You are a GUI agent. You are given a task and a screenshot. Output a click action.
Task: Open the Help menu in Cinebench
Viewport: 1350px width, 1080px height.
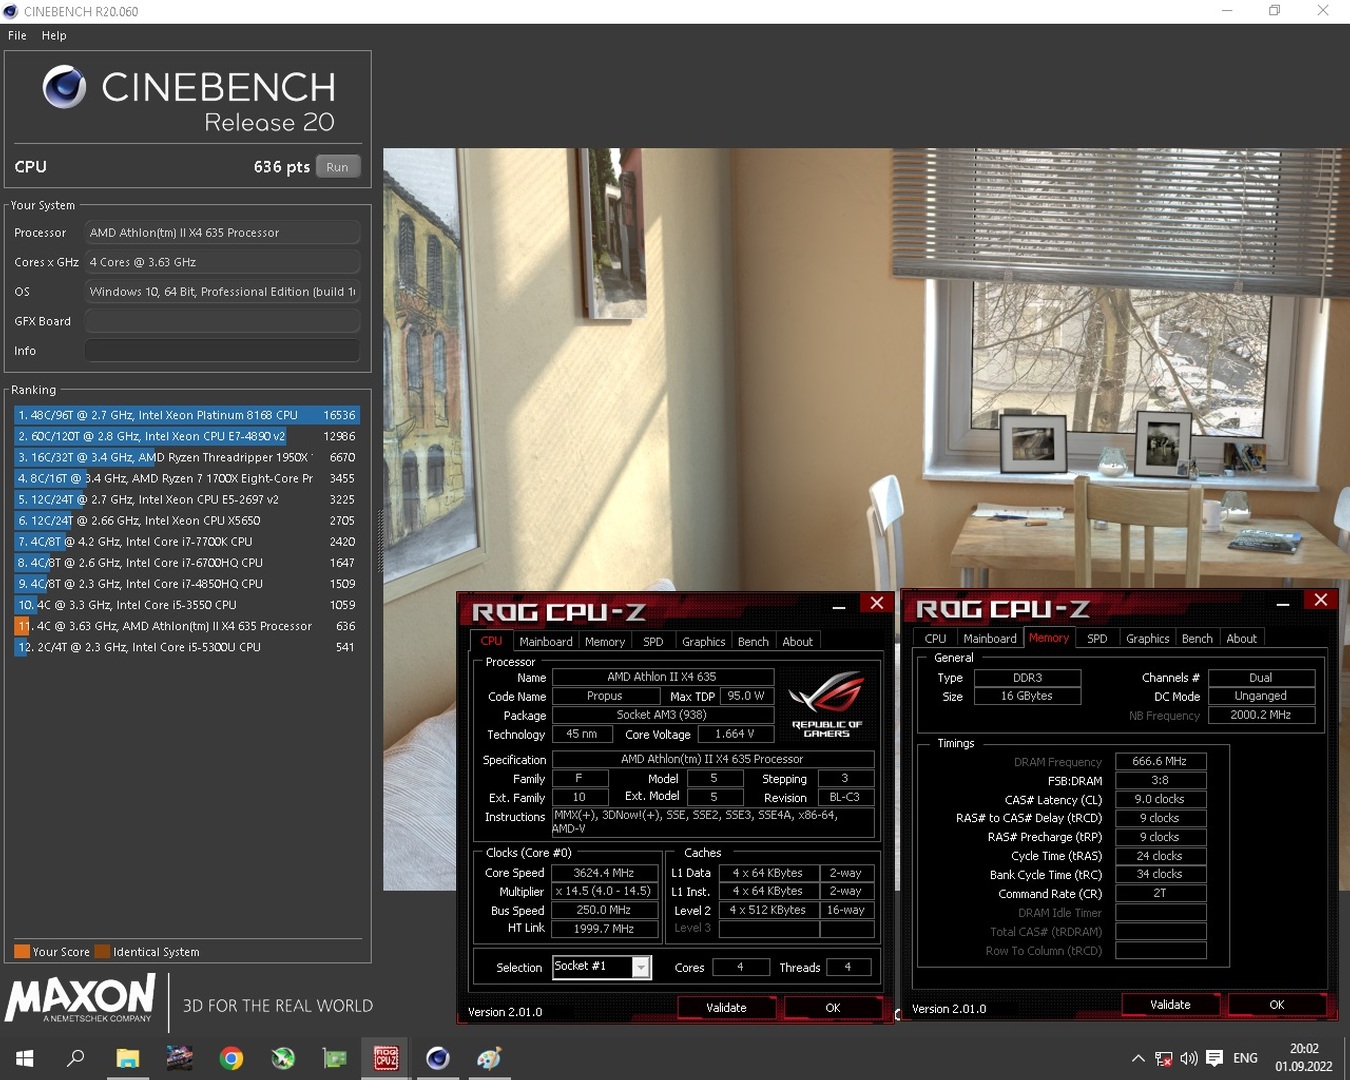point(54,35)
